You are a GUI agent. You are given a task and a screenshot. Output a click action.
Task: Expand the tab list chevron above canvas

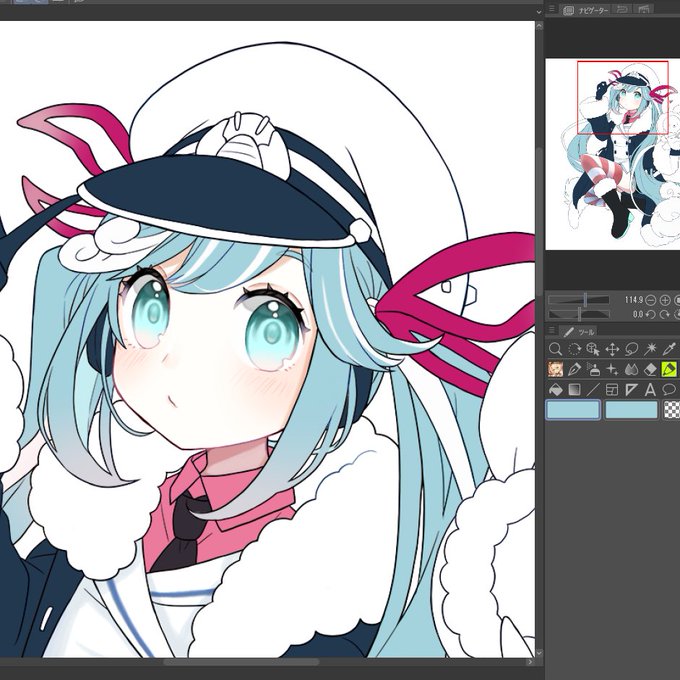coord(539,12)
